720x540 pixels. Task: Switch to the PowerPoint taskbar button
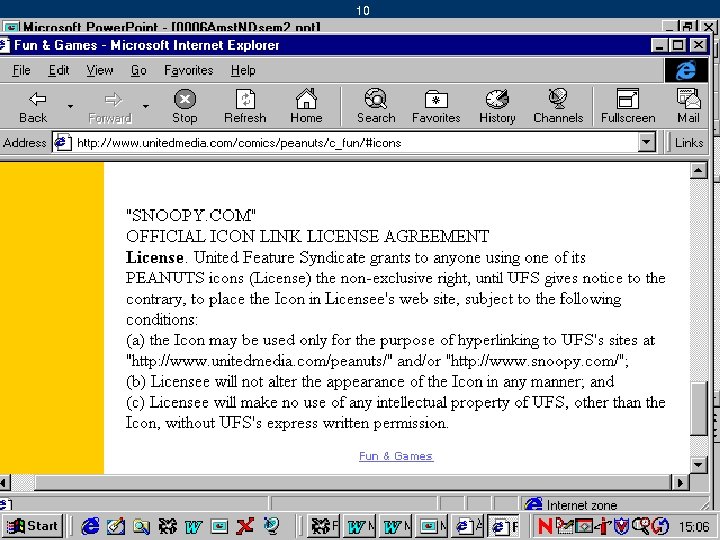point(432,526)
